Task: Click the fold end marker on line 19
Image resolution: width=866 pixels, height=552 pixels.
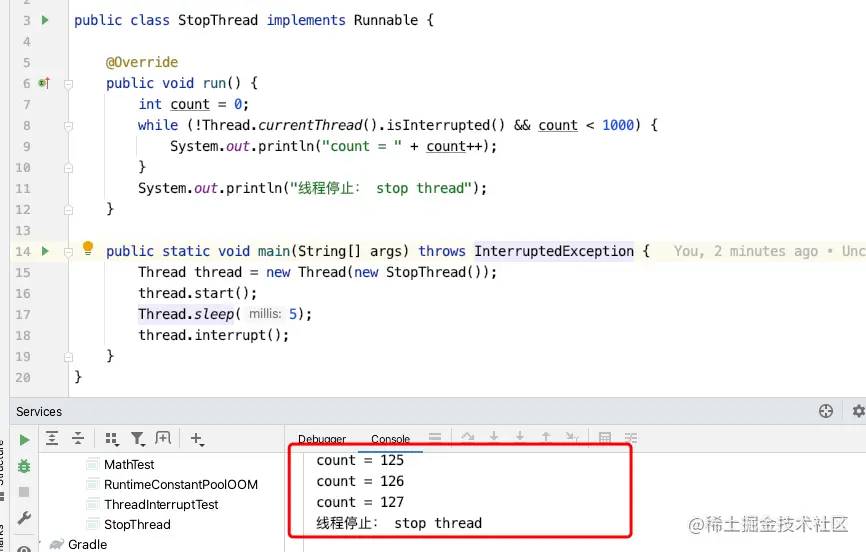Action: coord(68,357)
